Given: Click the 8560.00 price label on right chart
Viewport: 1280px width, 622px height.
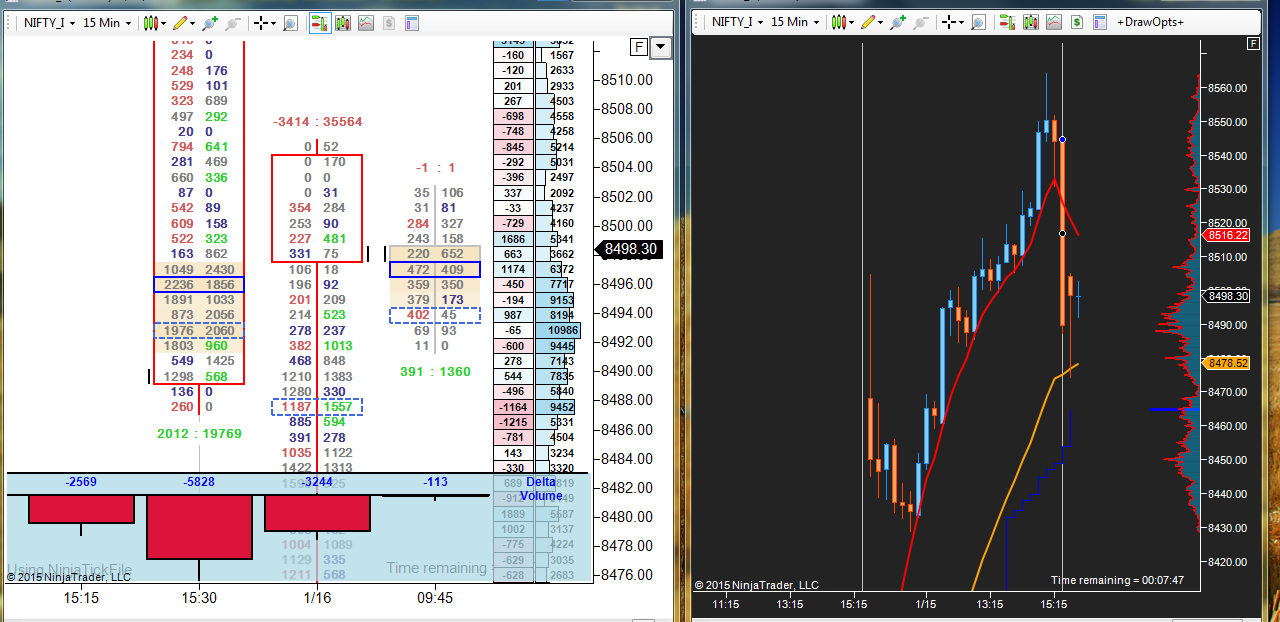Looking at the screenshot, I should tap(1227, 88).
